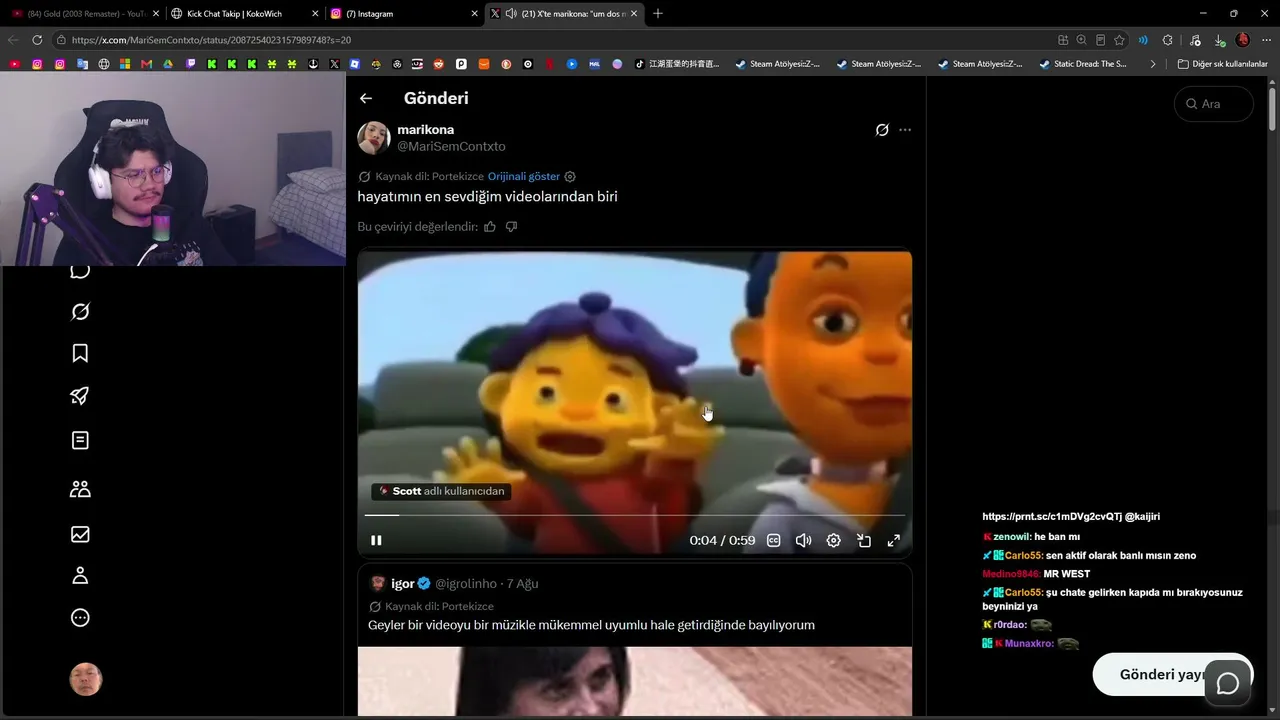Click the zoom magnifier in address bar

1081,40
